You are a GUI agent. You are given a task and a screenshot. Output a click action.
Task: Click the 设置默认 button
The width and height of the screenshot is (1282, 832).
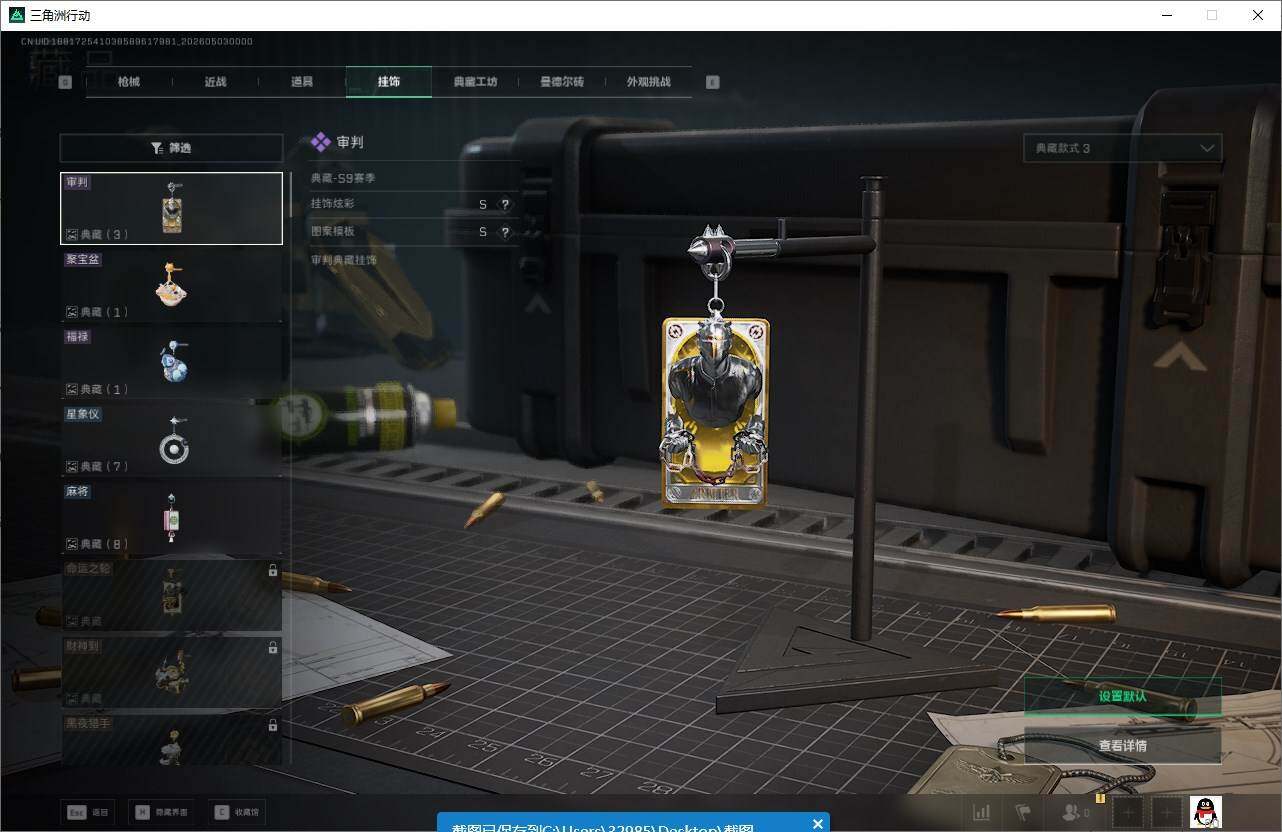1122,696
